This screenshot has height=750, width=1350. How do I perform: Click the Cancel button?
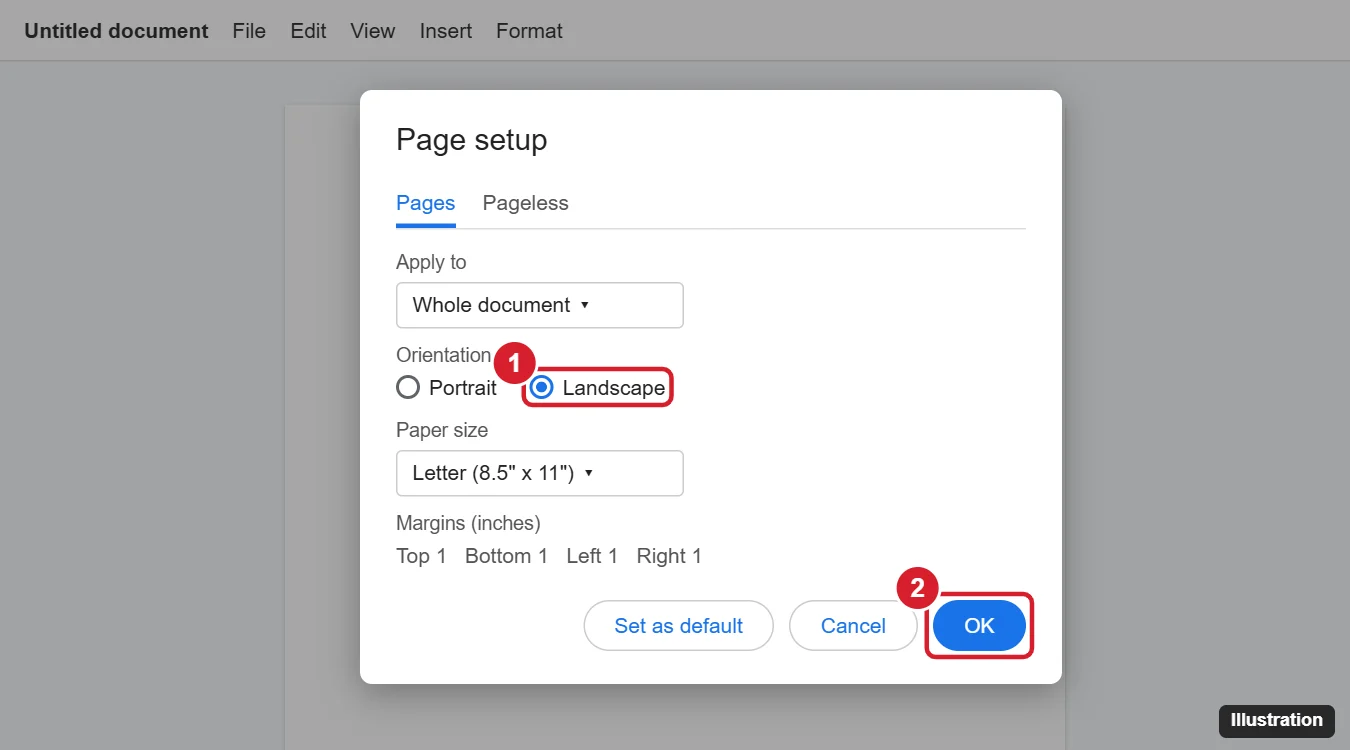tap(853, 626)
